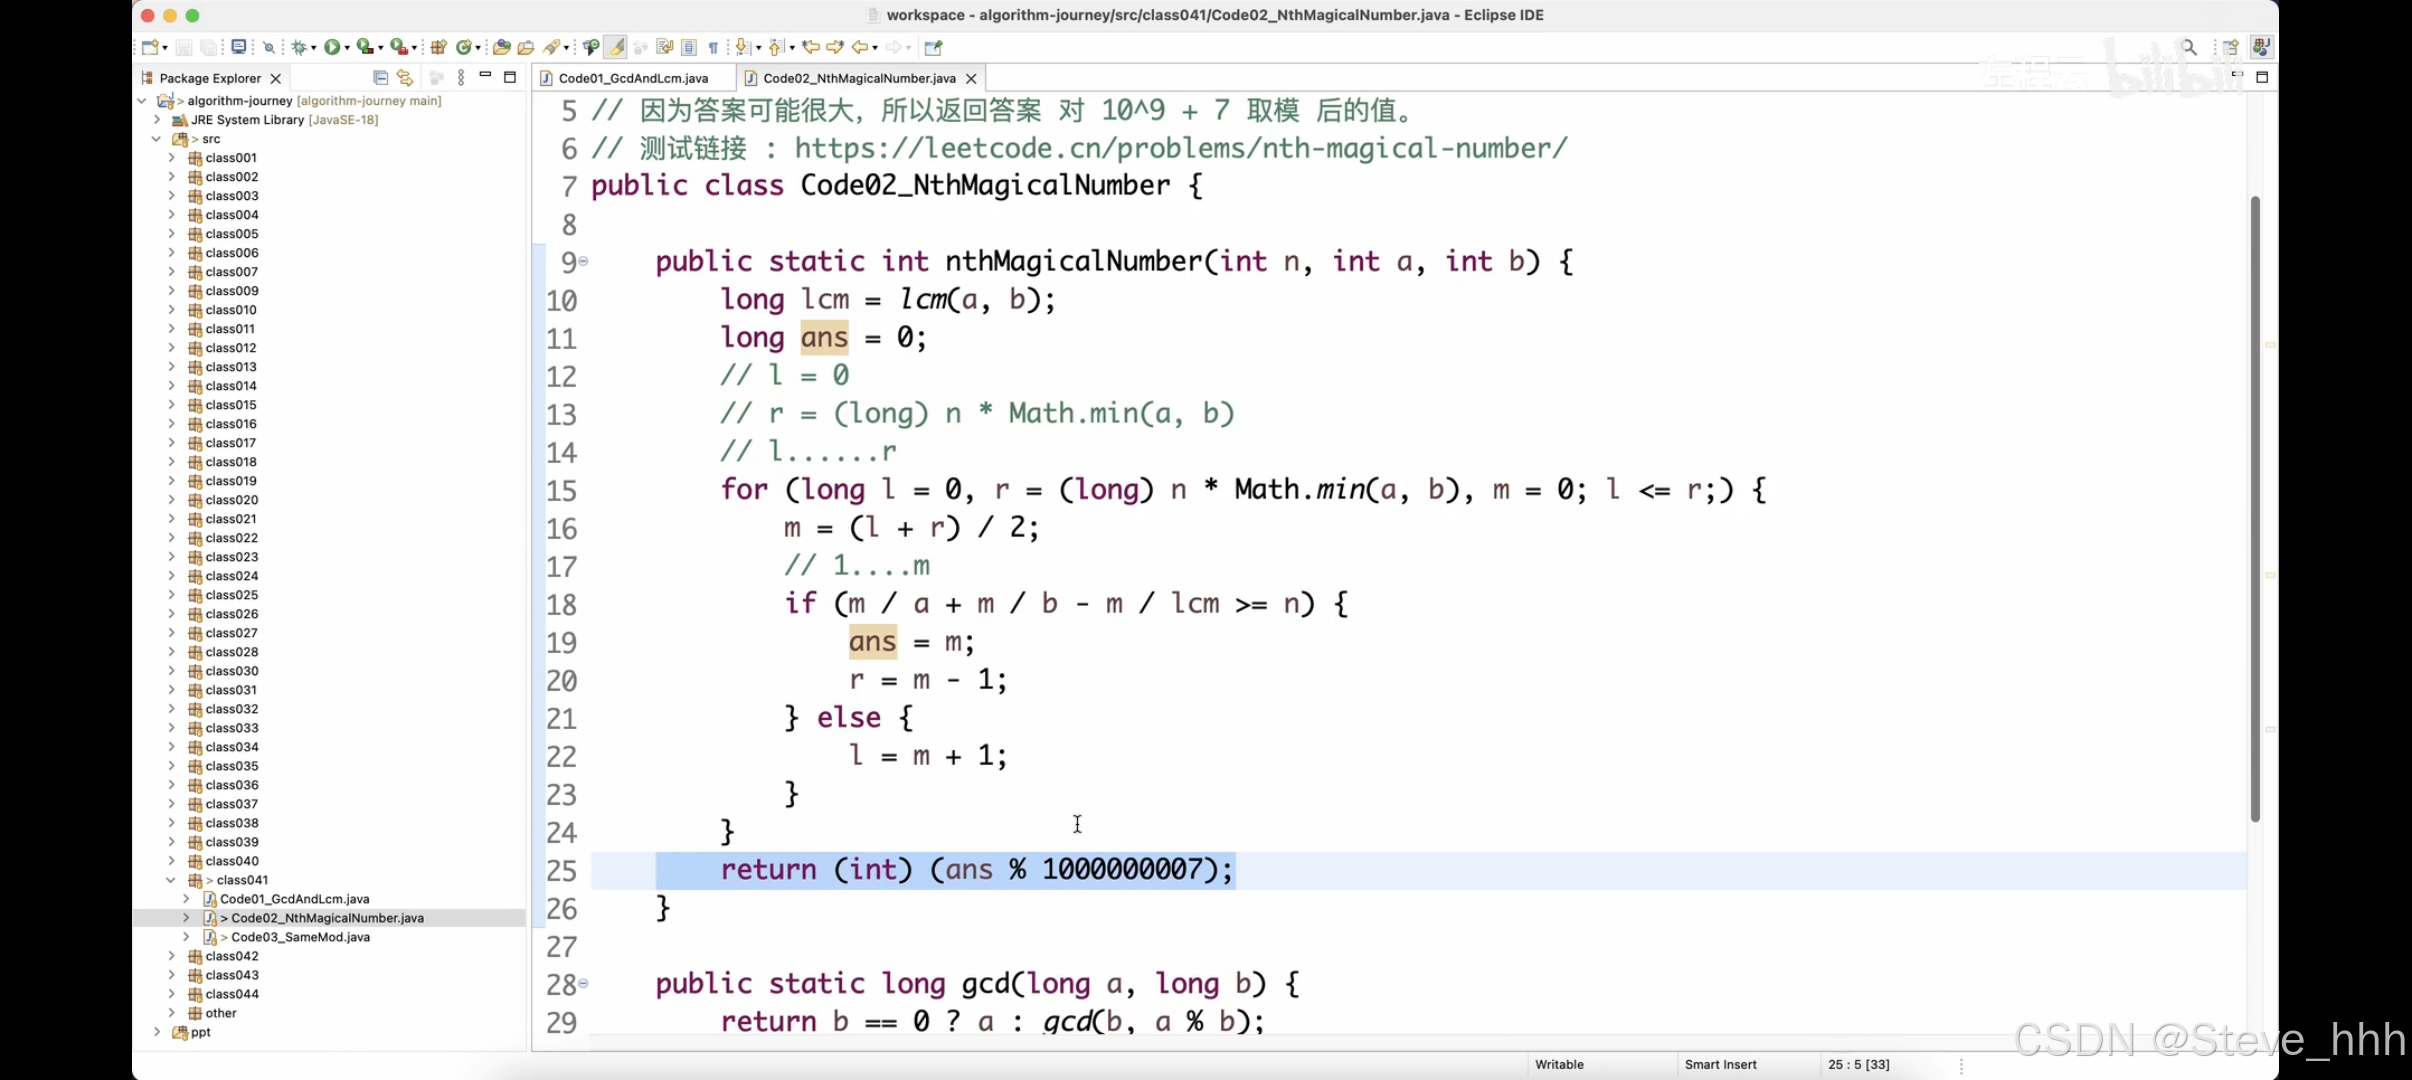Click the Open Type folder icon

502,47
